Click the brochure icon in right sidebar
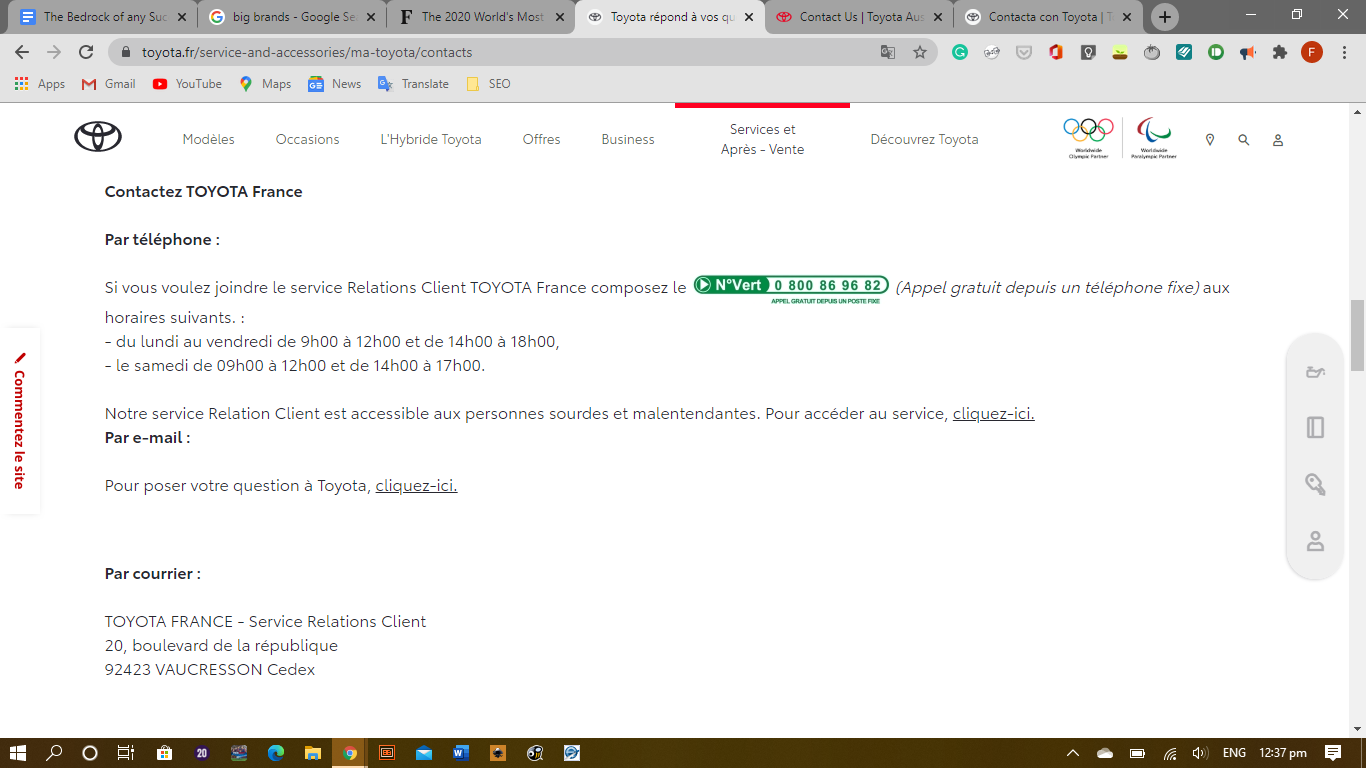 point(1315,427)
